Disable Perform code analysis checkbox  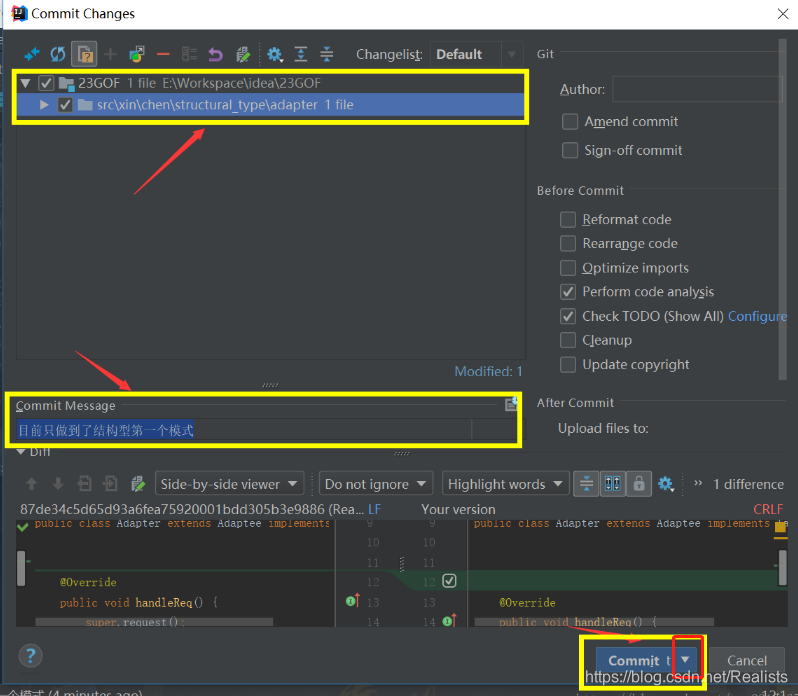click(x=568, y=292)
